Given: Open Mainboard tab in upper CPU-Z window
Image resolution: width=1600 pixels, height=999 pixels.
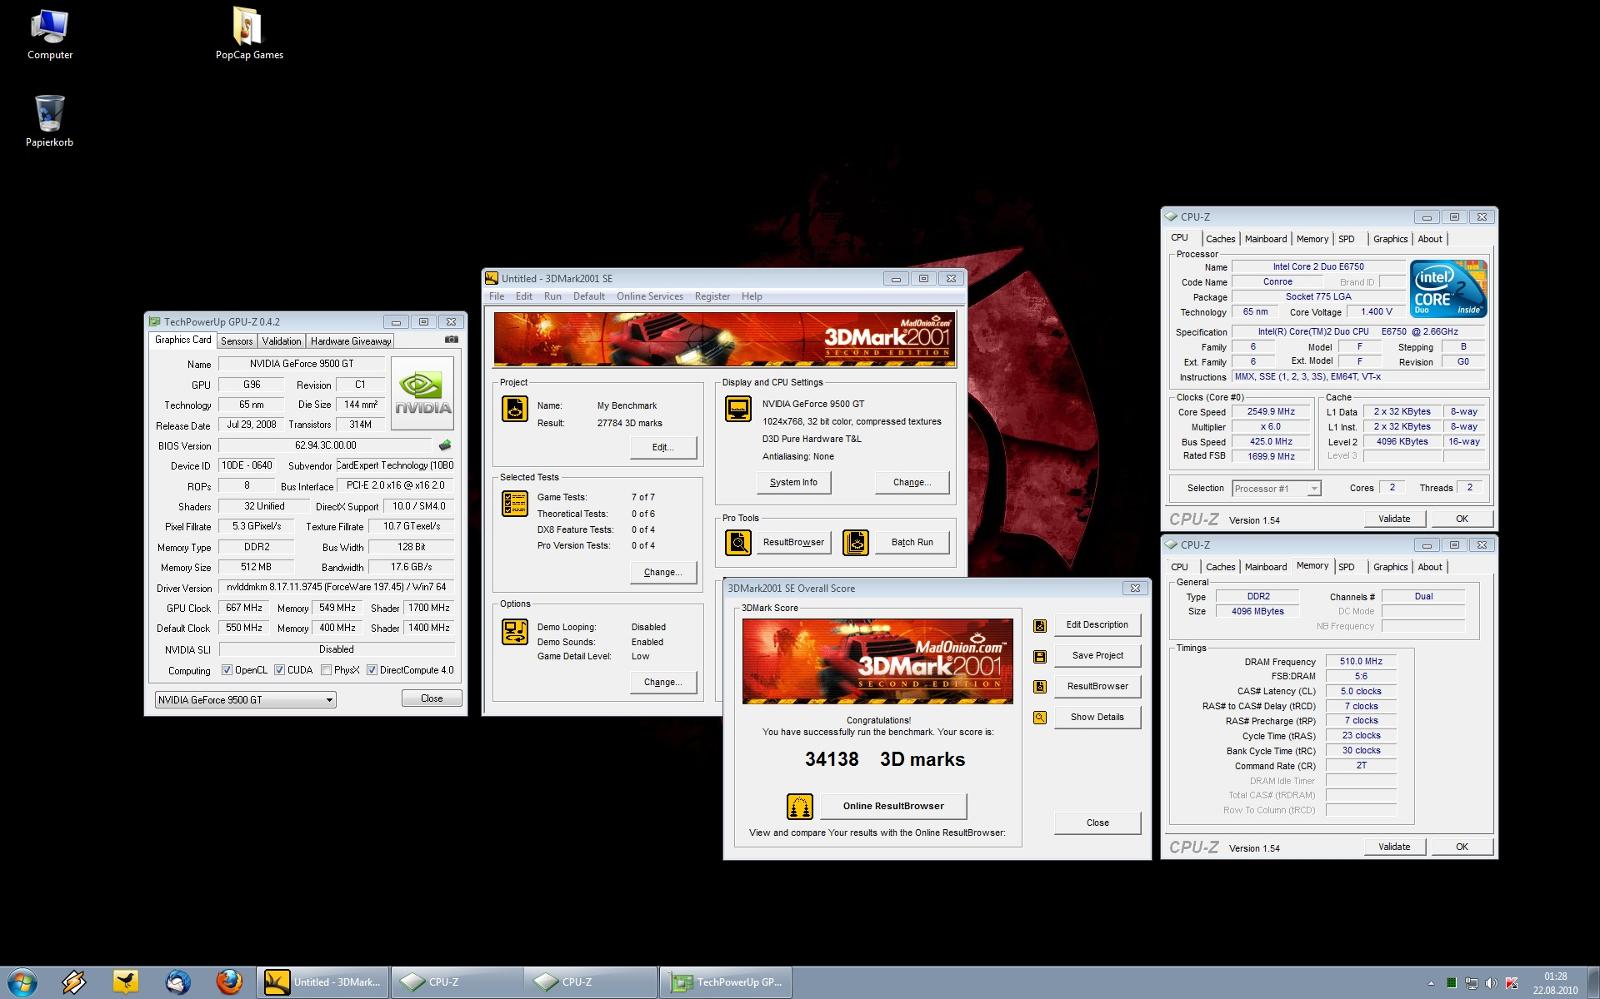Looking at the screenshot, I should pyautogui.click(x=1266, y=239).
